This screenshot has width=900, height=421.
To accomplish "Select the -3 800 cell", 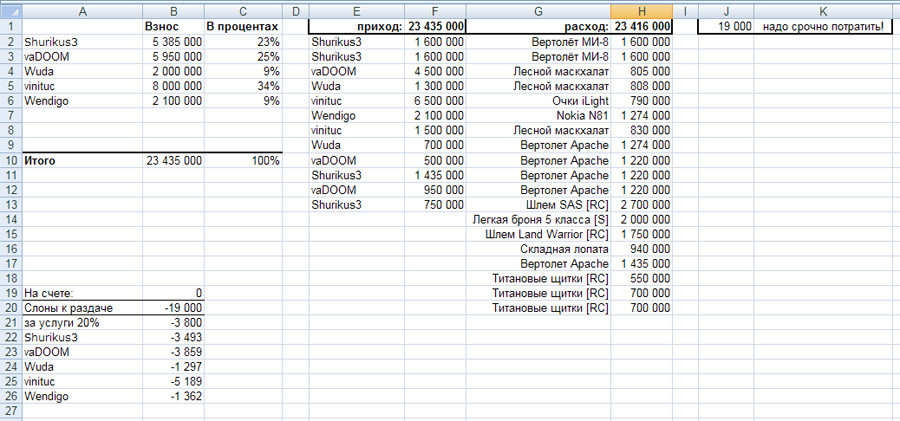I will tap(173, 323).
